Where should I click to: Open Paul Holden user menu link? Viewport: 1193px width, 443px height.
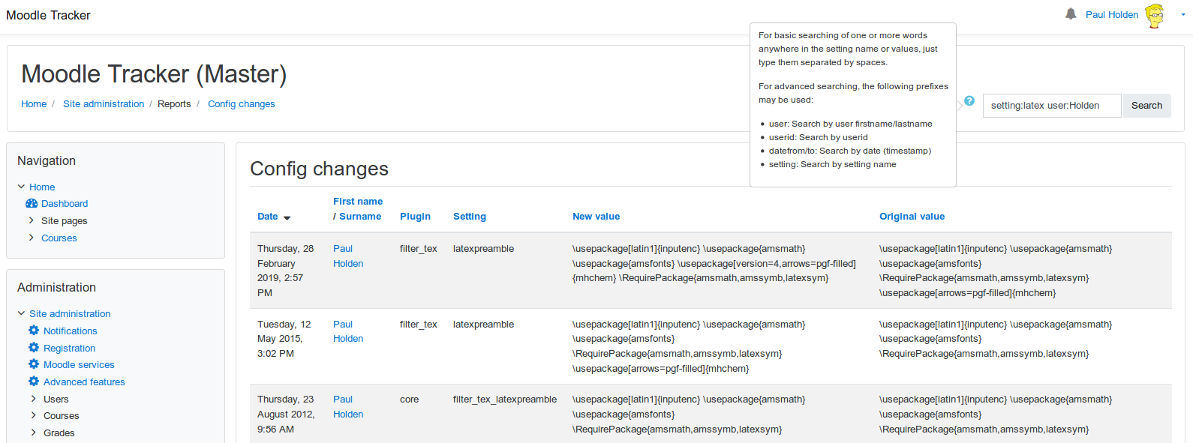click(x=1112, y=14)
